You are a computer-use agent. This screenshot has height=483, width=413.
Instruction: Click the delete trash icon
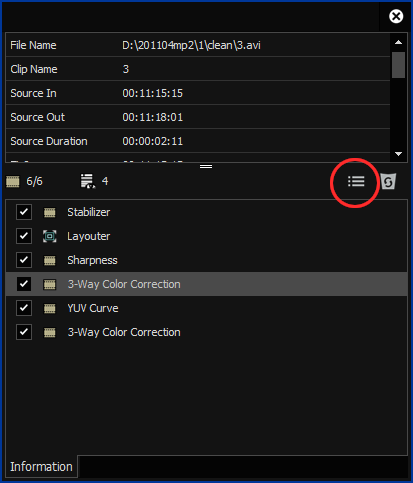tap(388, 182)
